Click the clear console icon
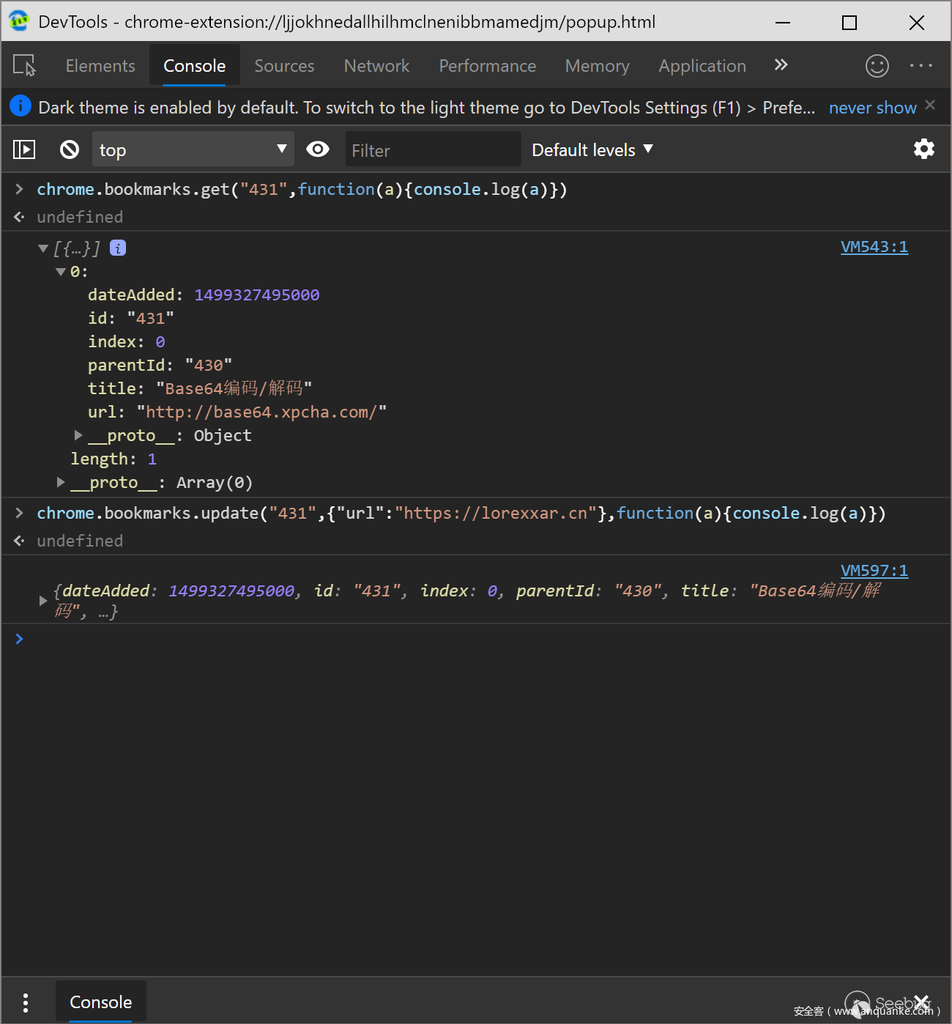Screen dimensions: 952x1024 (x=69, y=150)
